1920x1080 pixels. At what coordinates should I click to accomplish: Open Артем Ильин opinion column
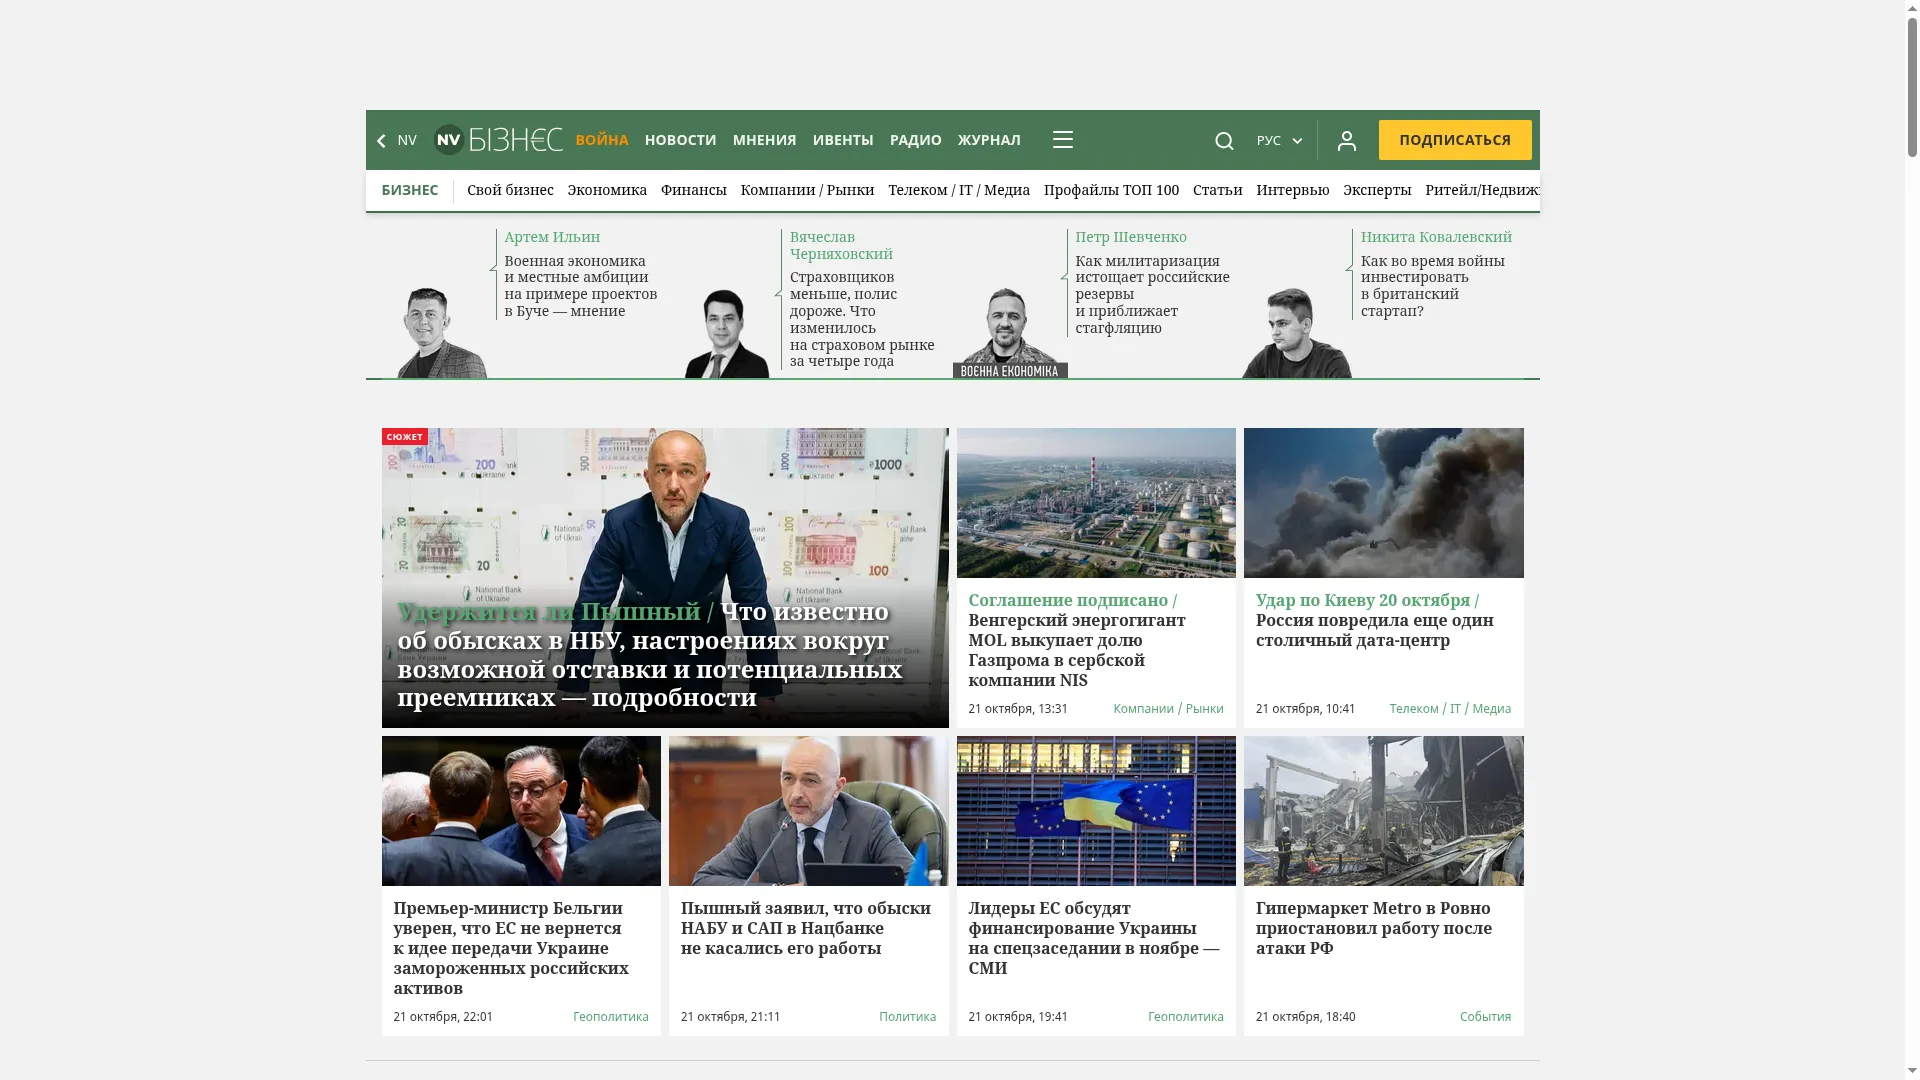[580, 286]
